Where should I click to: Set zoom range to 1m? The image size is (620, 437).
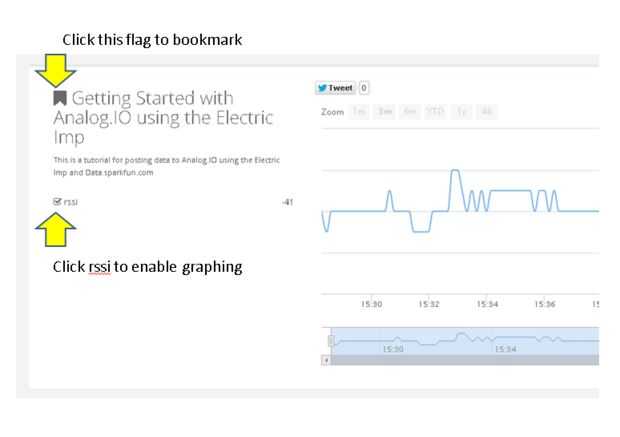click(x=359, y=112)
